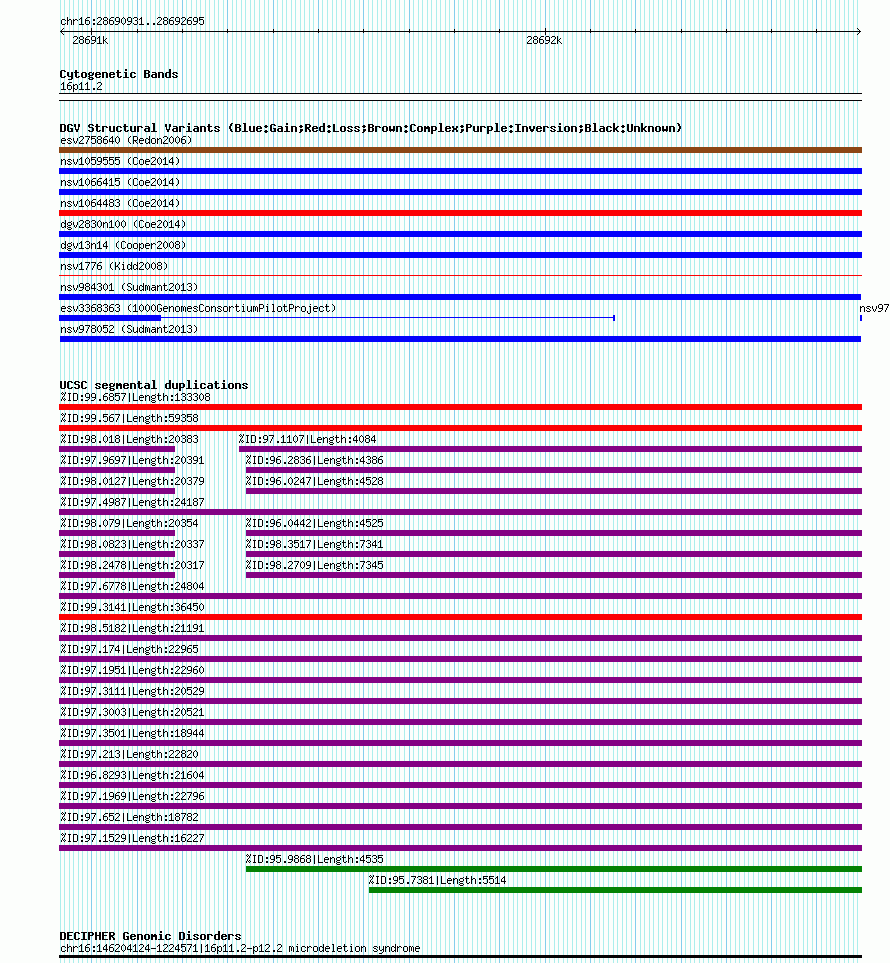890x963 pixels.
Task: Select nsv1064483 (Coe2014) loss variant label
Action: point(120,203)
